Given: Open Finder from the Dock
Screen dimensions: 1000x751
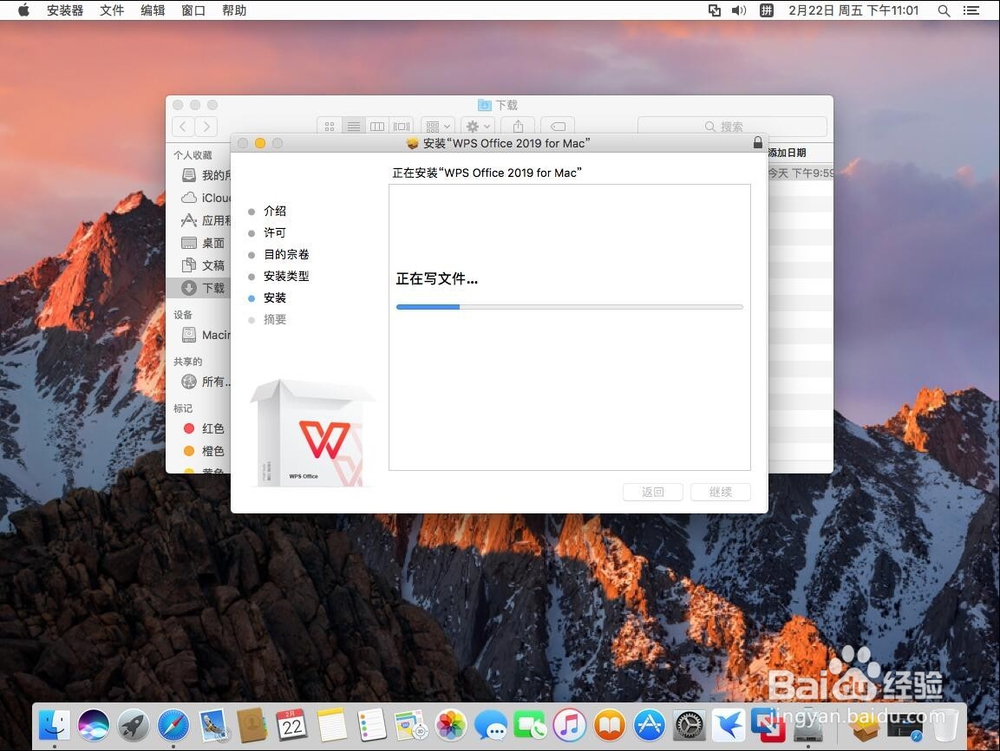Looking at the screenshot, I should click(55, 725).
